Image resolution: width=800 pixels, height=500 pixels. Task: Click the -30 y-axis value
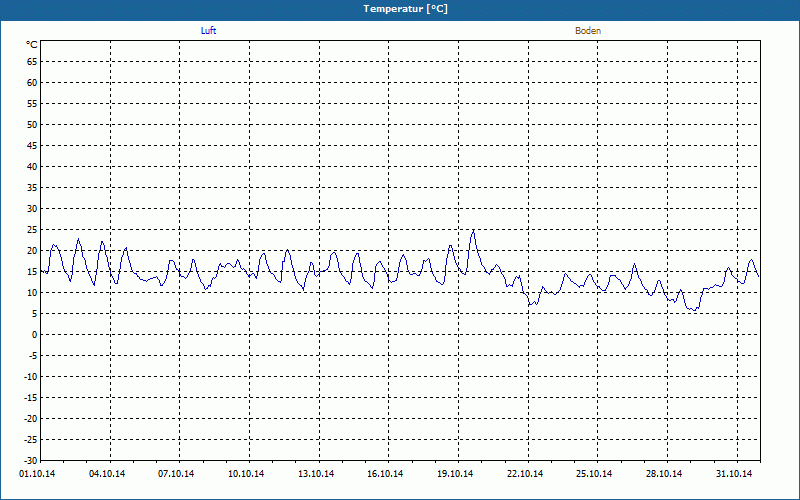click(x=31, y=460)
